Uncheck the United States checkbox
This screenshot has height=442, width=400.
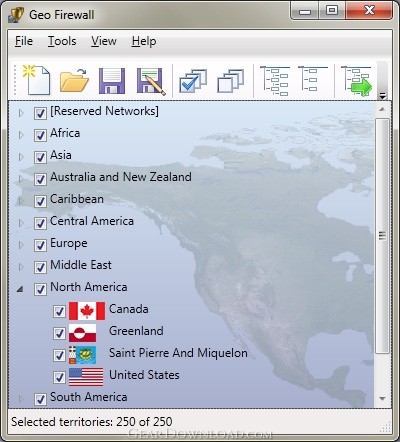[59, 377]
